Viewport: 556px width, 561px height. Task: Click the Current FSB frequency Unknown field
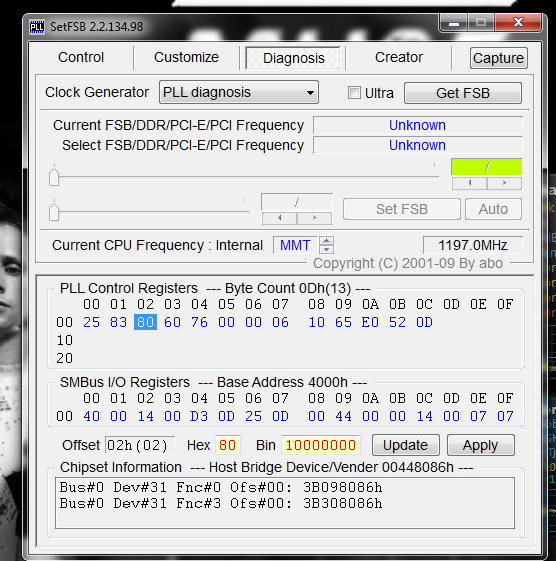(x=417, y=125)
